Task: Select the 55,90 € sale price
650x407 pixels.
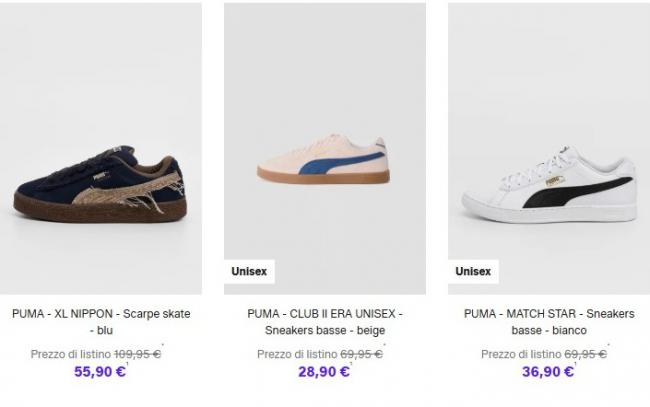Action: click(x=100, y=371)
